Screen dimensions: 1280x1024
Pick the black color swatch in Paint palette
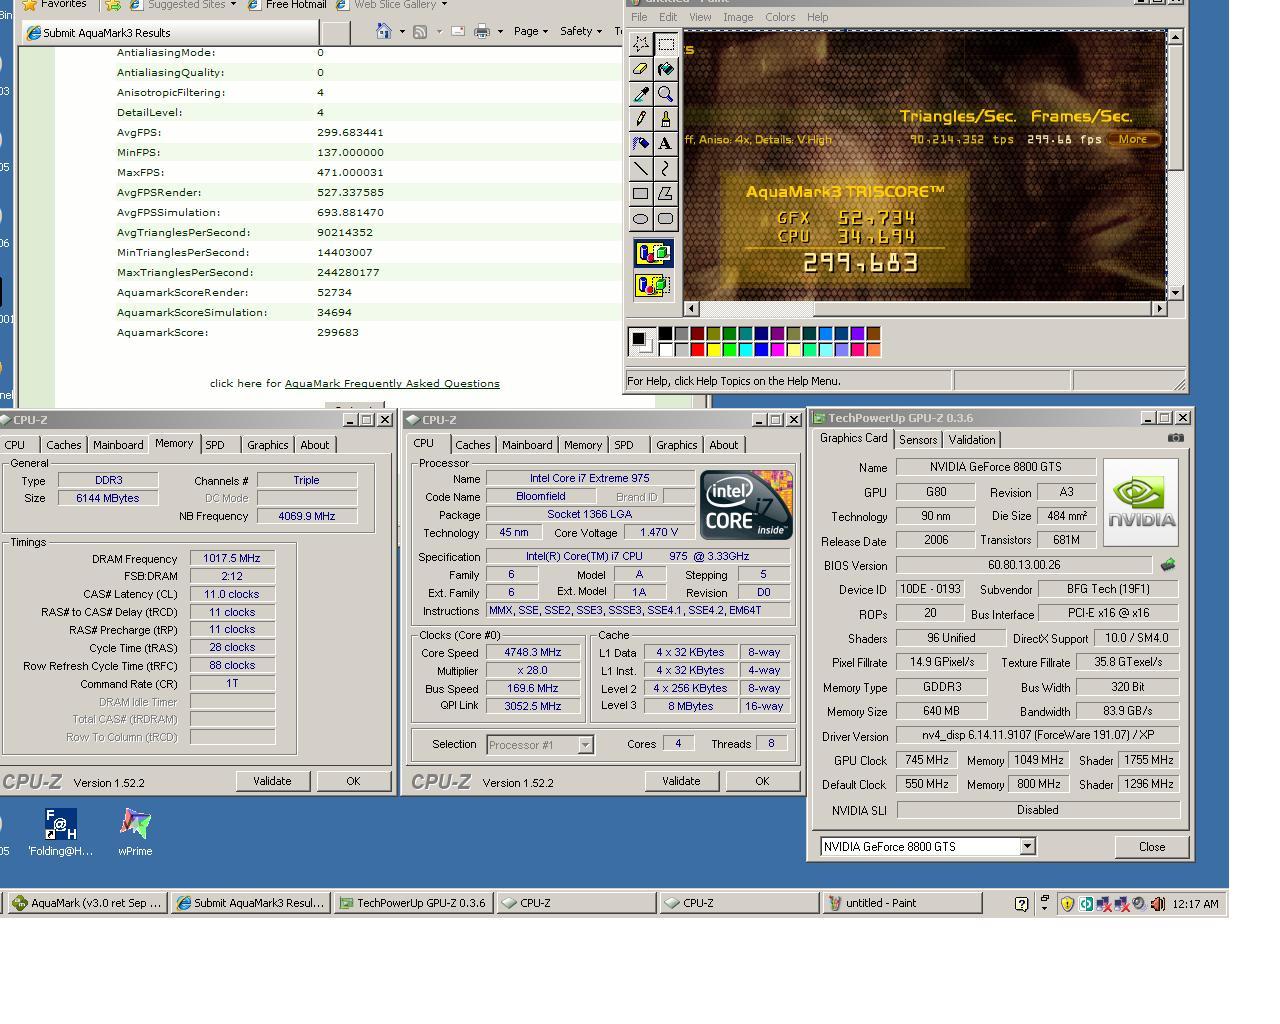(x=665, y=334)
